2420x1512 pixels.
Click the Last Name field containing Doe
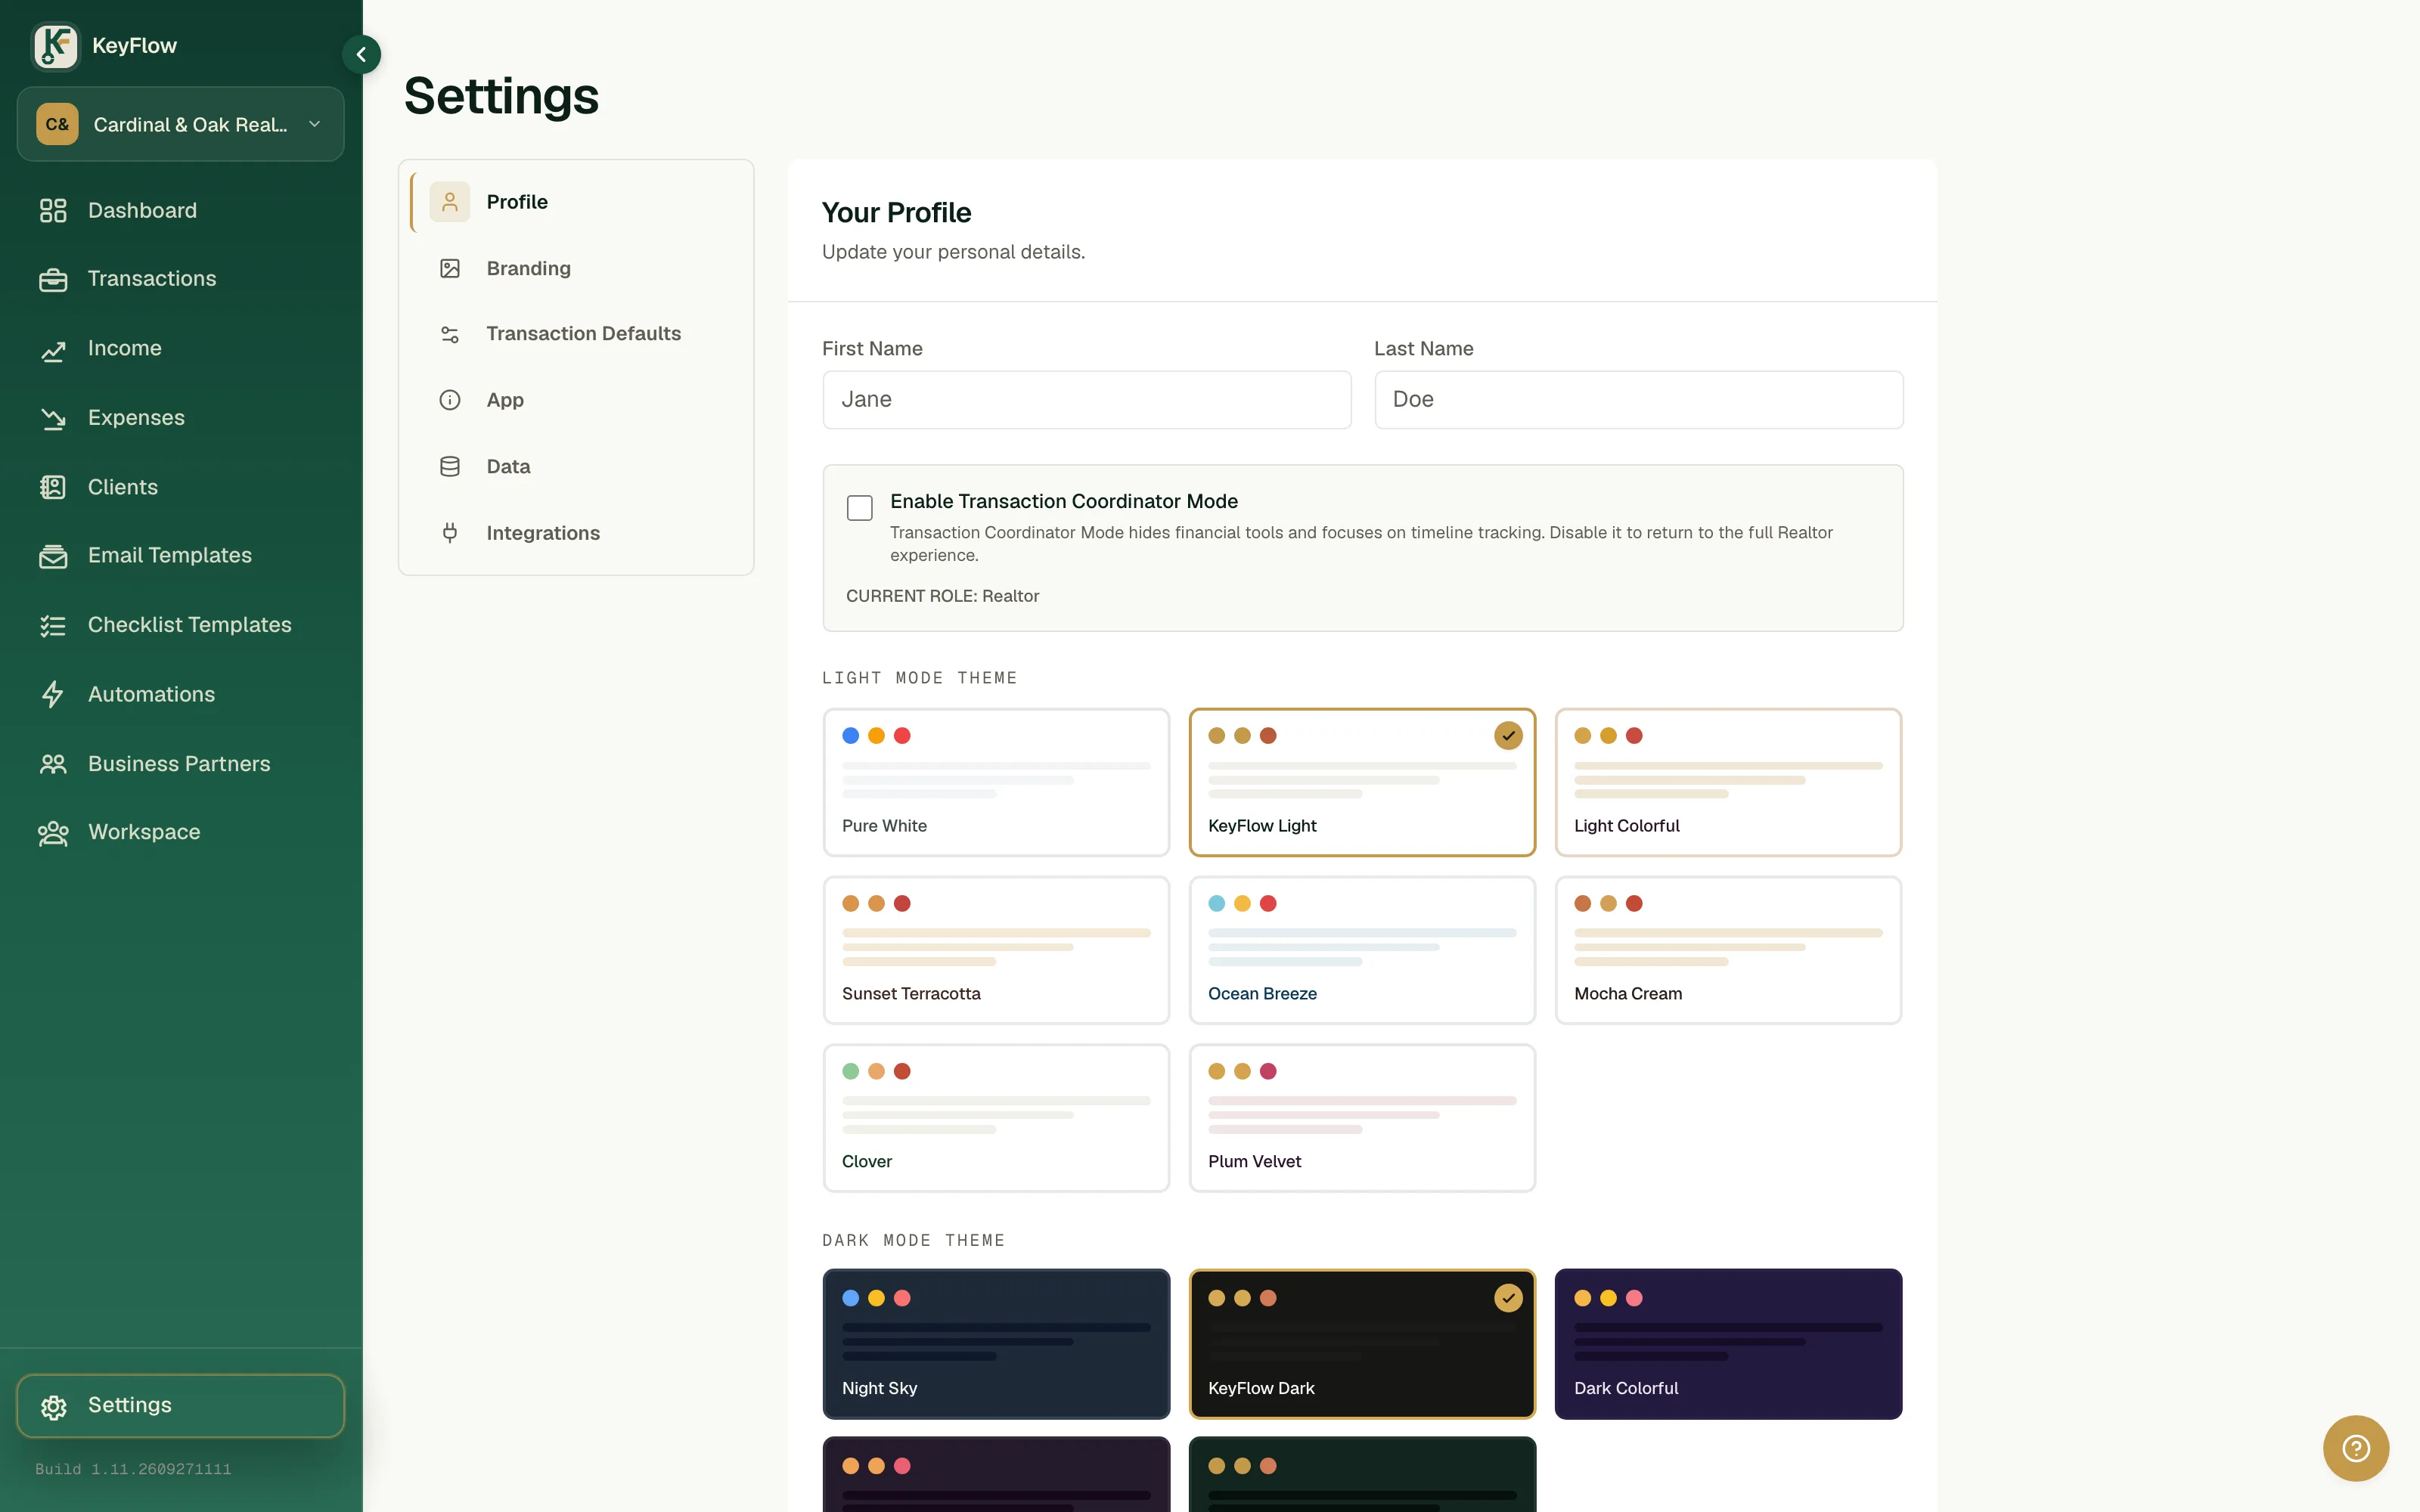(1638, 400)
